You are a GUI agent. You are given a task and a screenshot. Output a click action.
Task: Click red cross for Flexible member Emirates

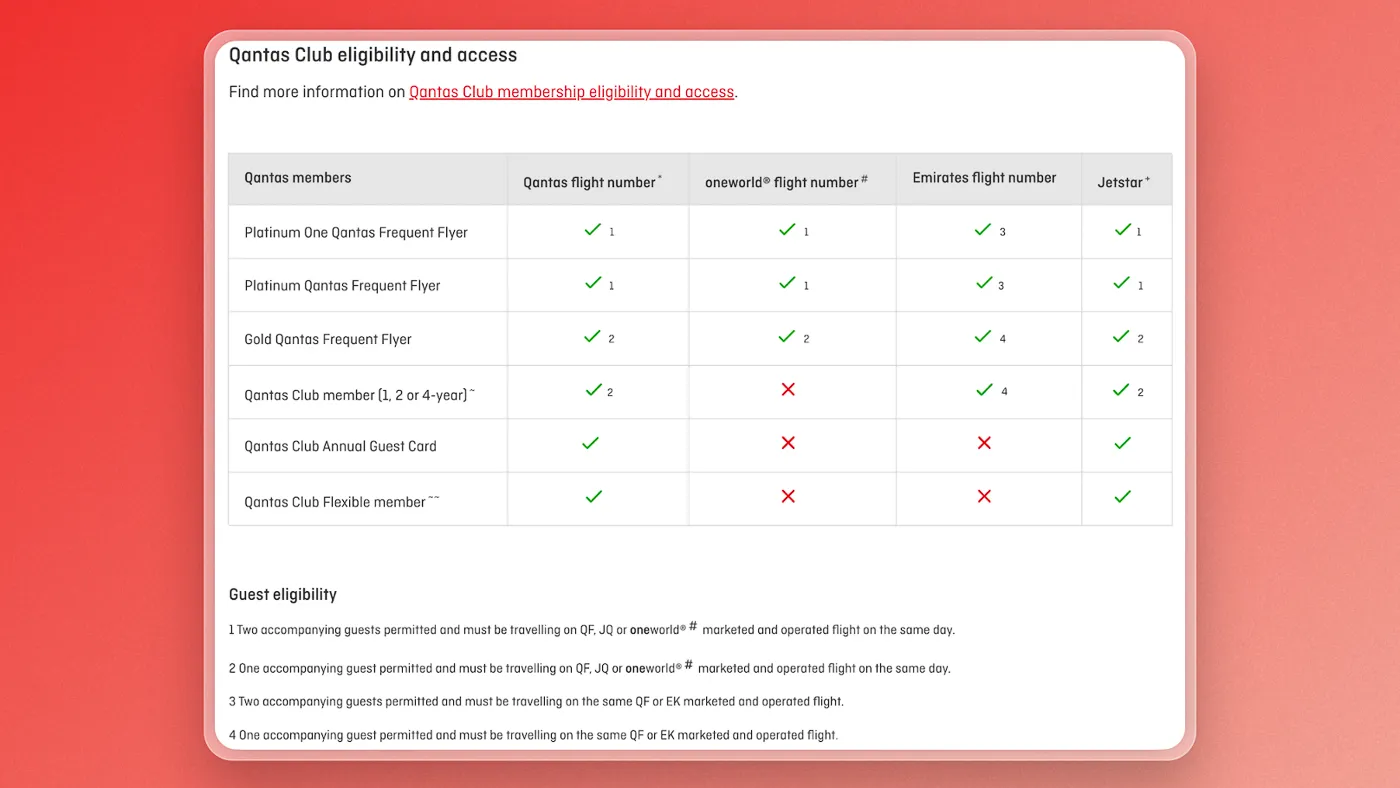click(984, 496)
